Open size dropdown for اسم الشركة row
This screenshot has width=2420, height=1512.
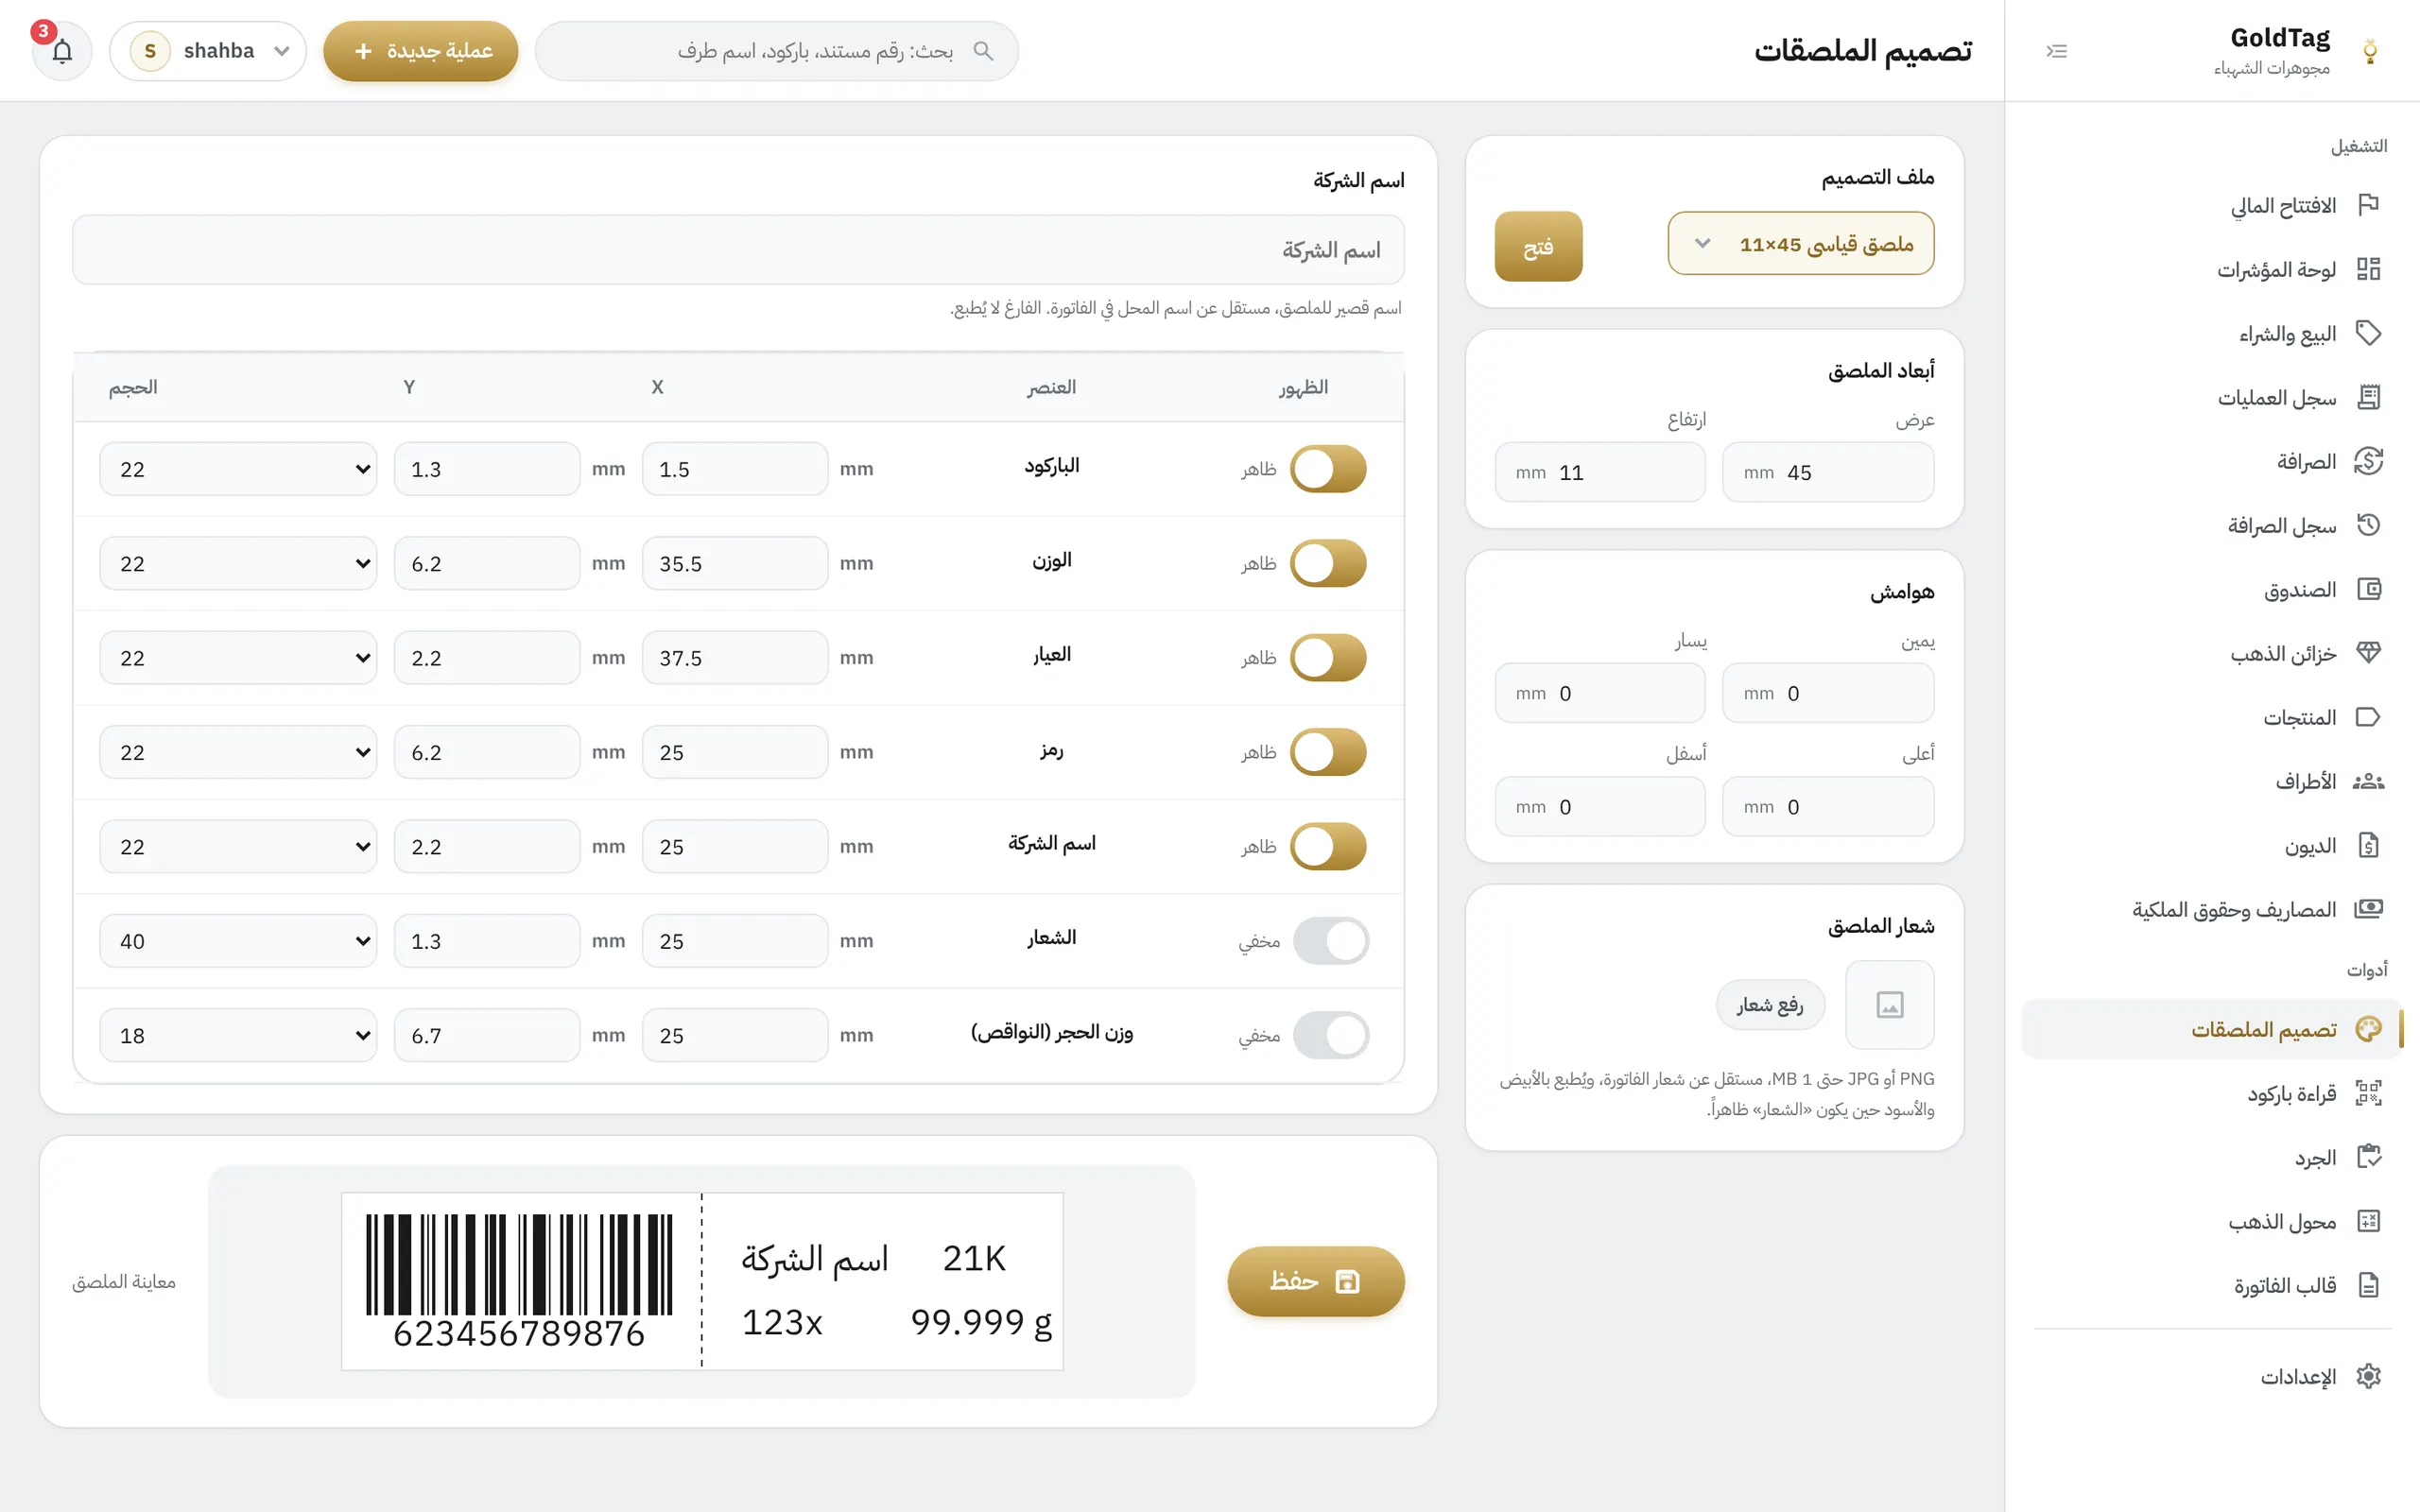pyautogui.click(x=238, y=846)
